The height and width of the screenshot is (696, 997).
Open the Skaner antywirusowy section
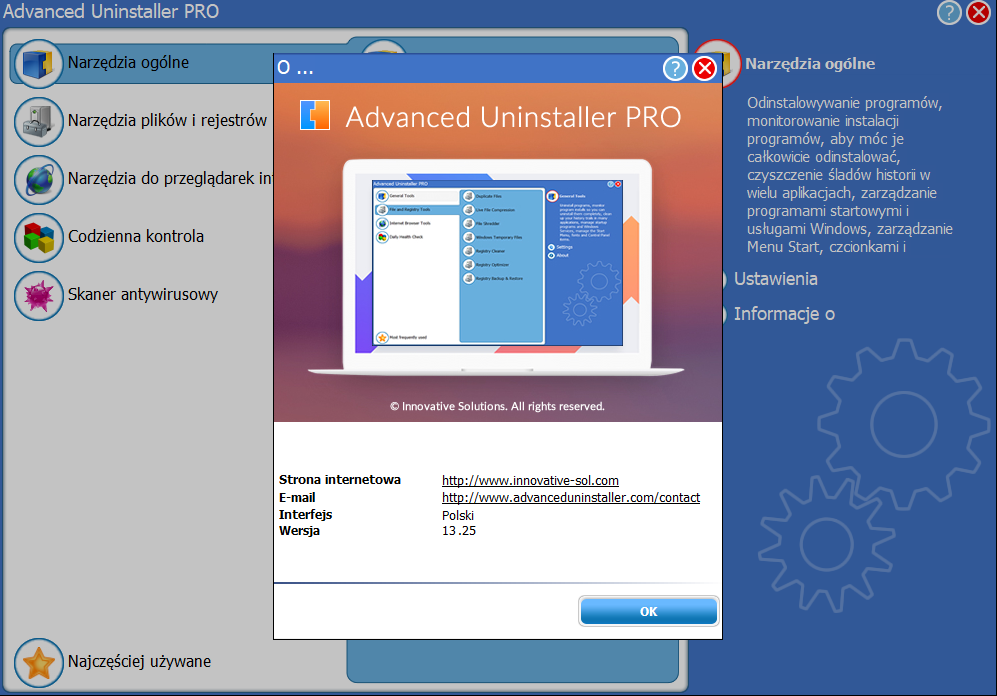(143, 294)
